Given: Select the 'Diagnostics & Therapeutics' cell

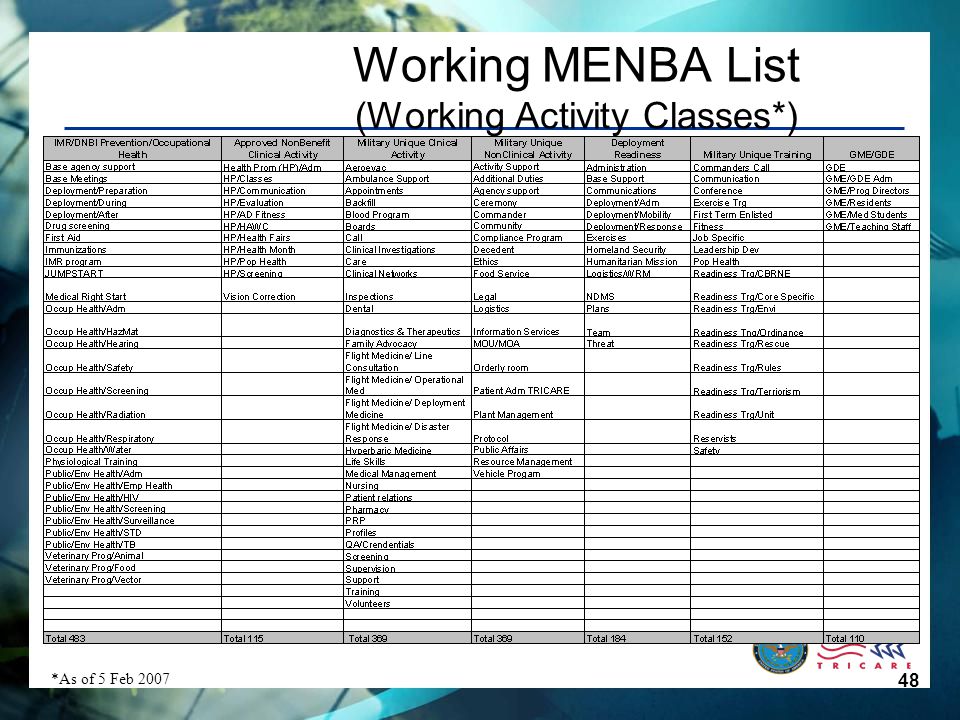Looking at the screenshot, I should coord(407,326).
